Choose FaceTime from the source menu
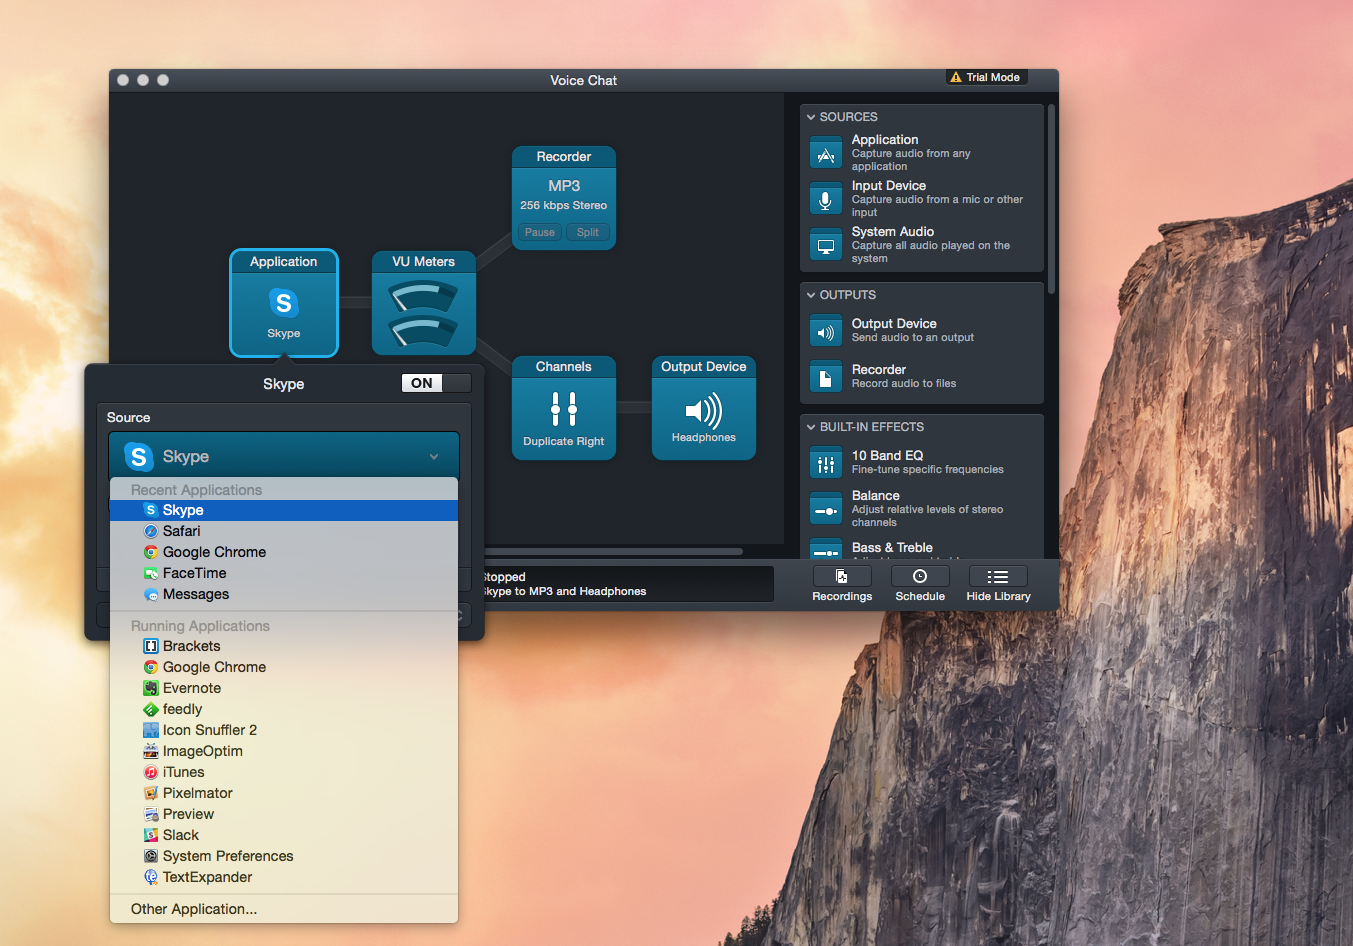Viewport: 1353px width, 946px height. (x=284, y=573)
